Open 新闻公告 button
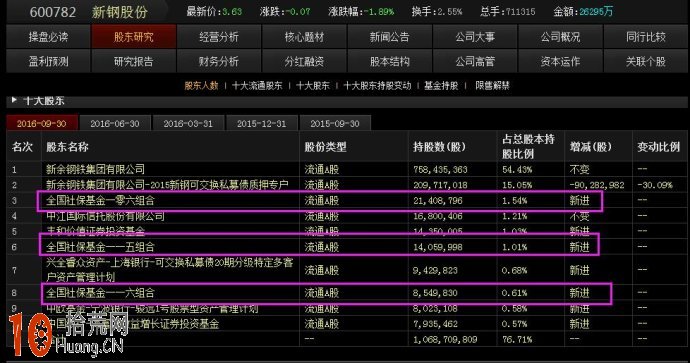The image size is (690, 363). 389,37
